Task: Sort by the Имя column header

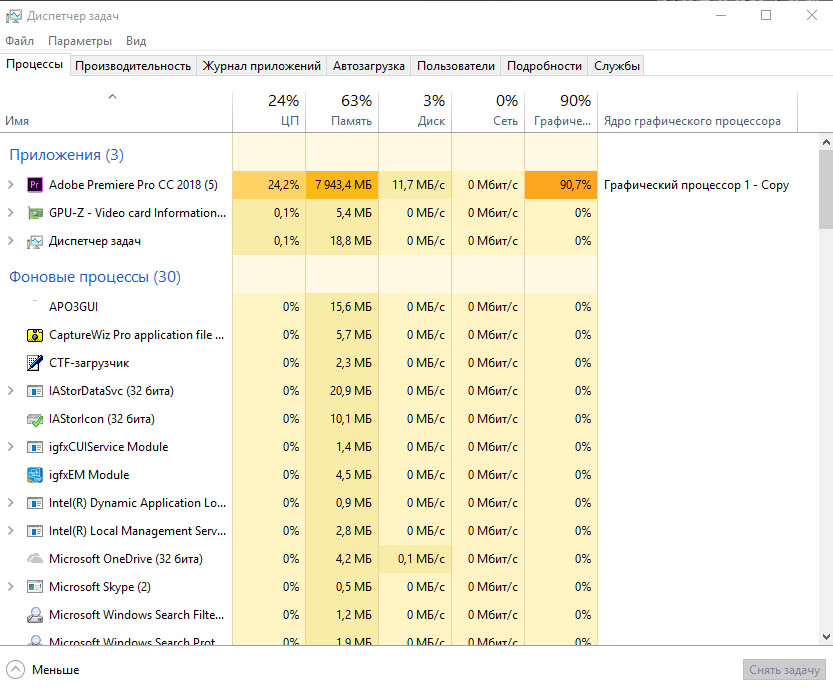Action: [116, 111]
